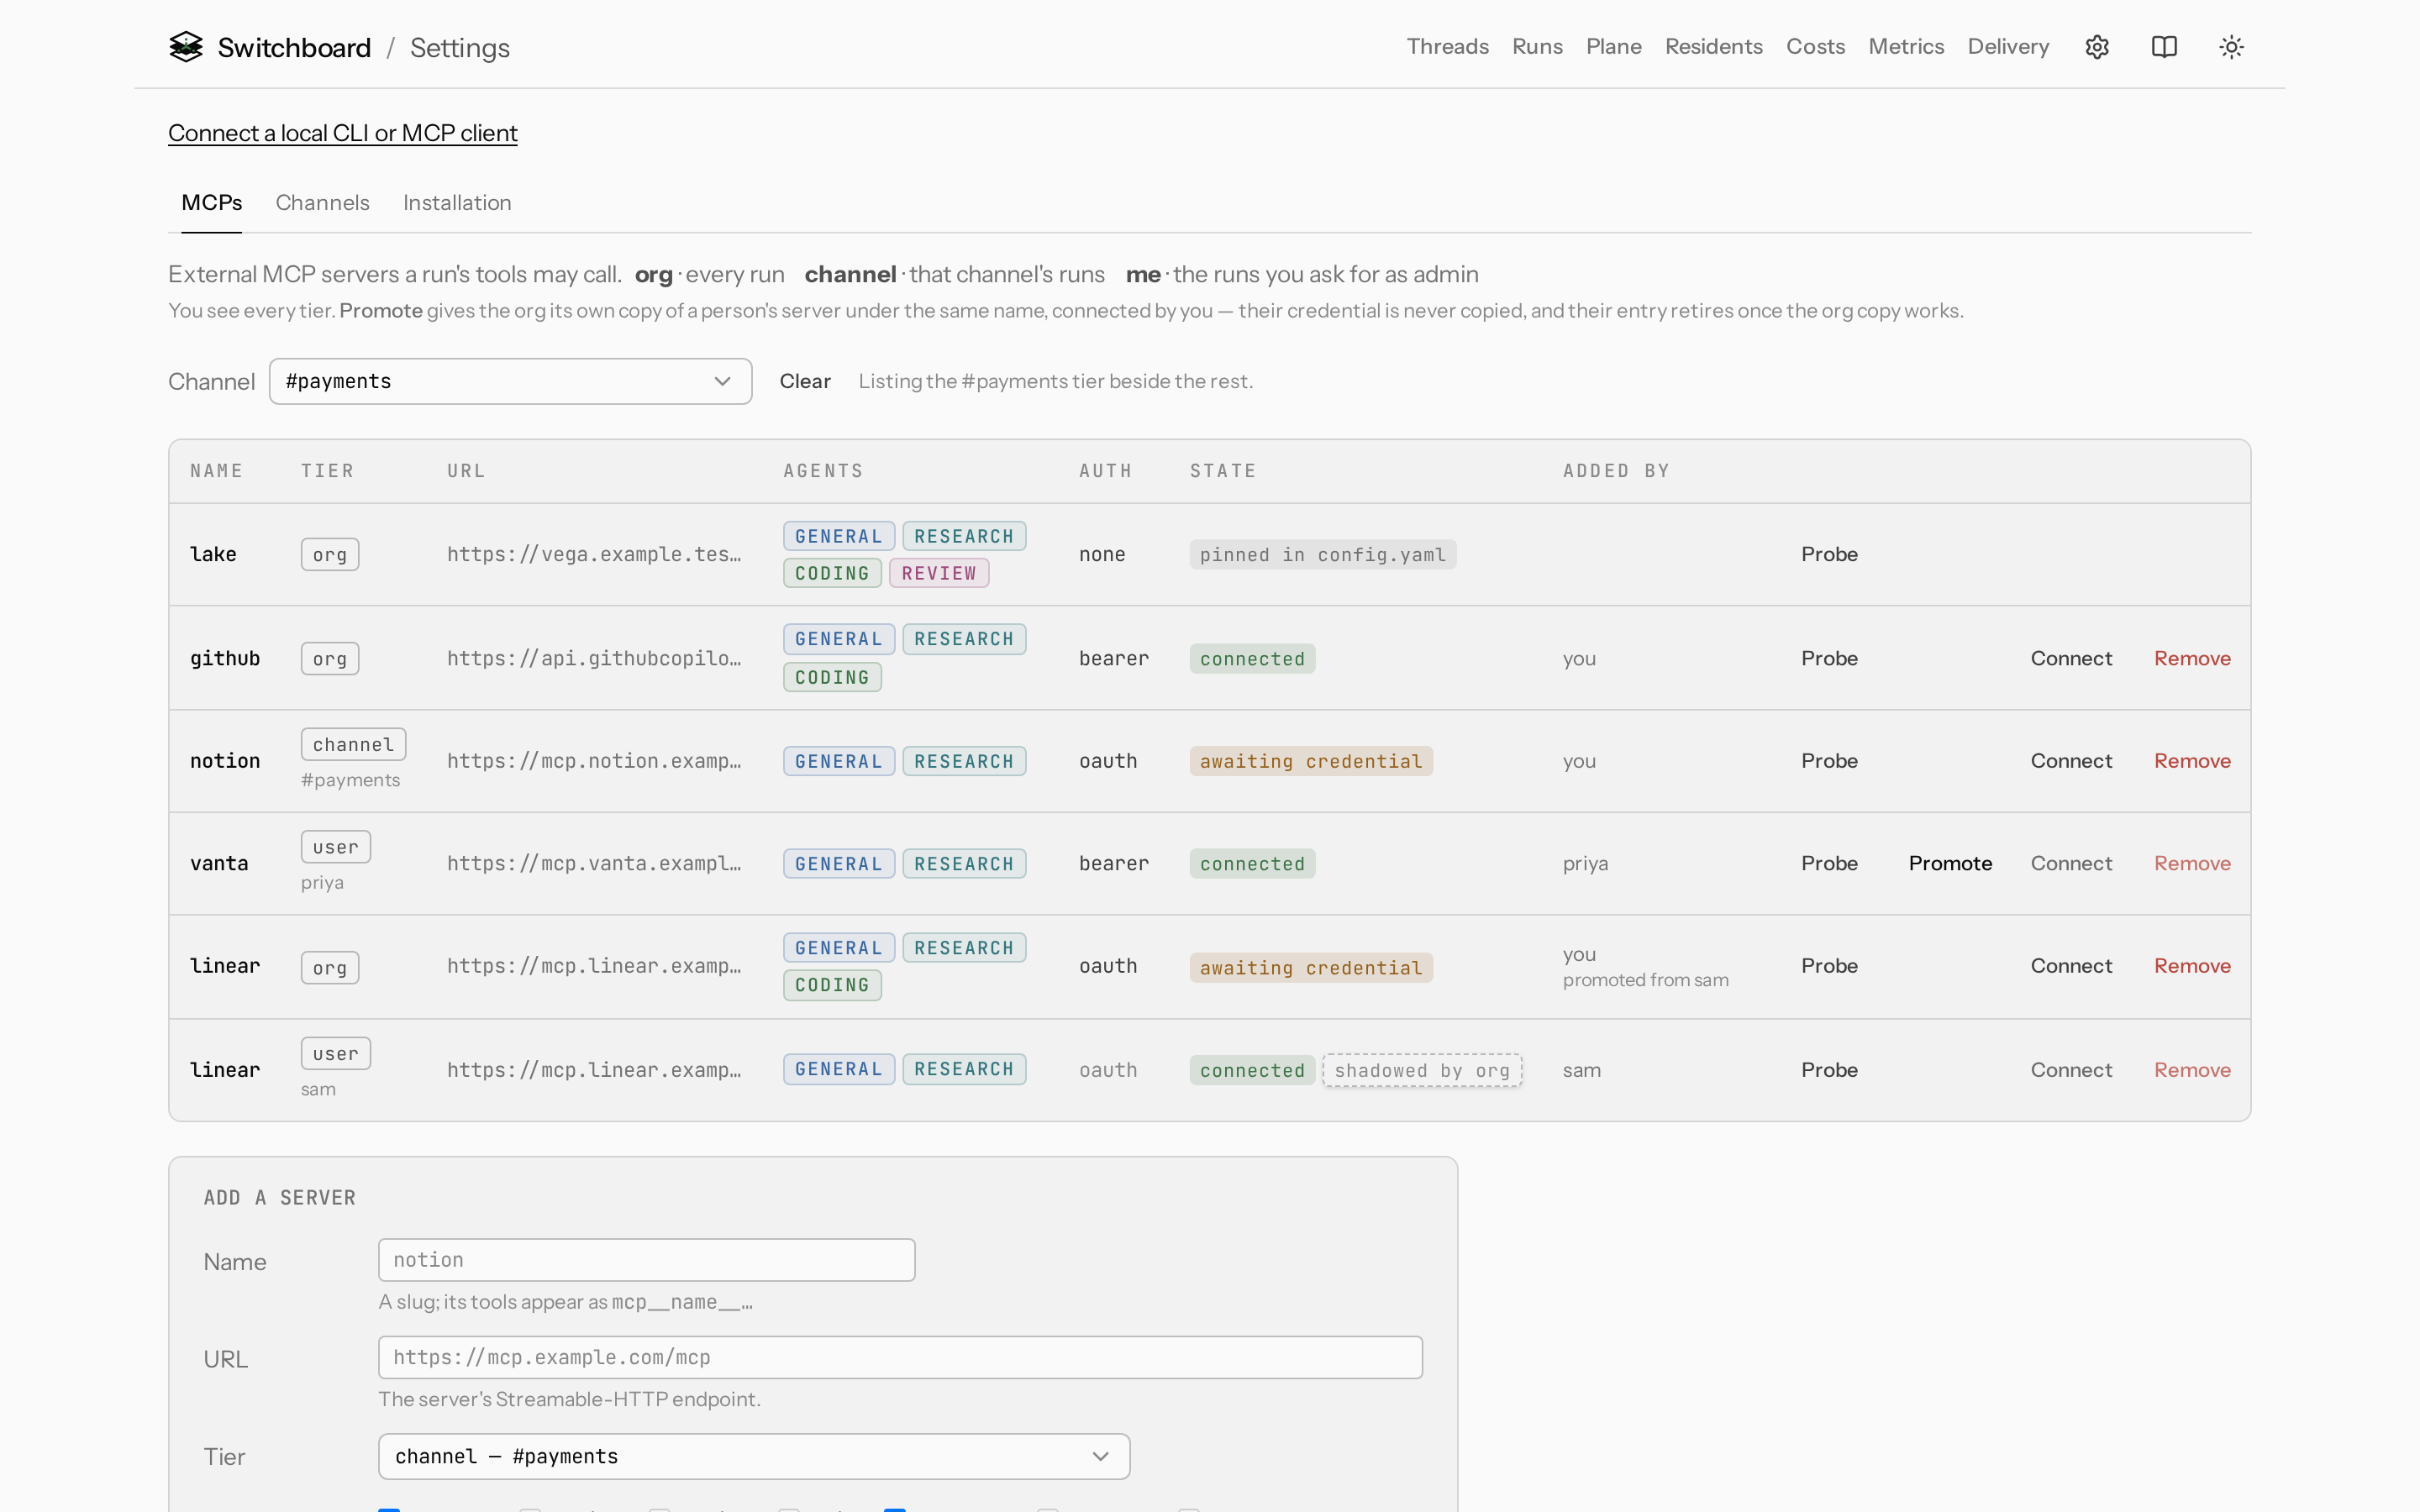Click the URL input field
Screen dimensions: 2420x1512
[x=900, y=1357]
